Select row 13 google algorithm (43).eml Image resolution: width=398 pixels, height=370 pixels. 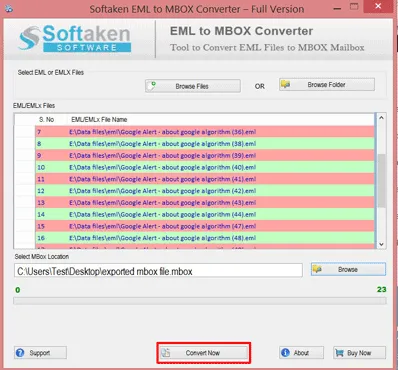(x=205, y=203)
